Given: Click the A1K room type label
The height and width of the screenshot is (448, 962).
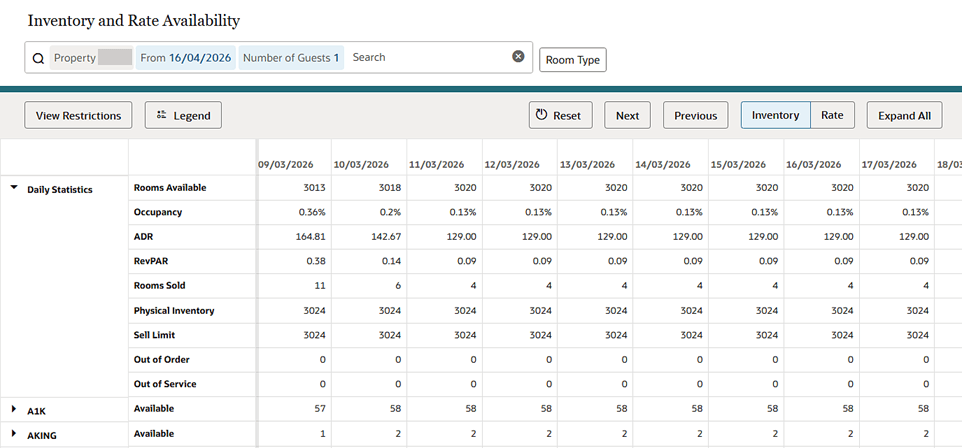Looking at the screenshot, I should point(36,411).
